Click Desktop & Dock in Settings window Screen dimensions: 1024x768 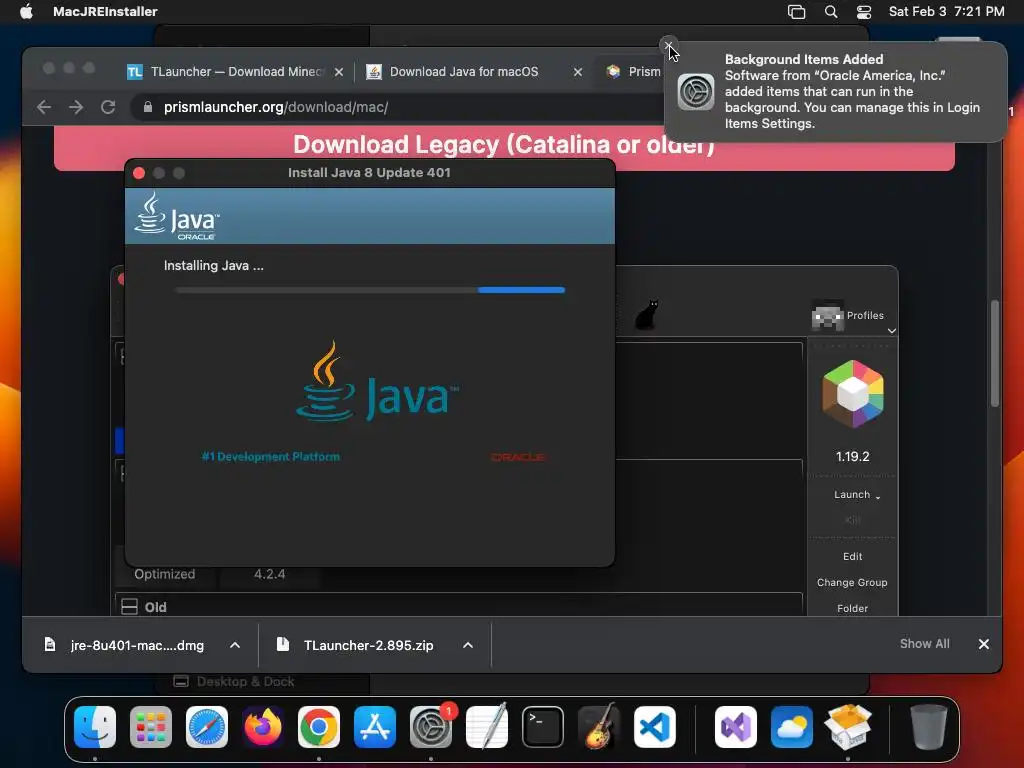pyautogui.click(x=245, y=681)
